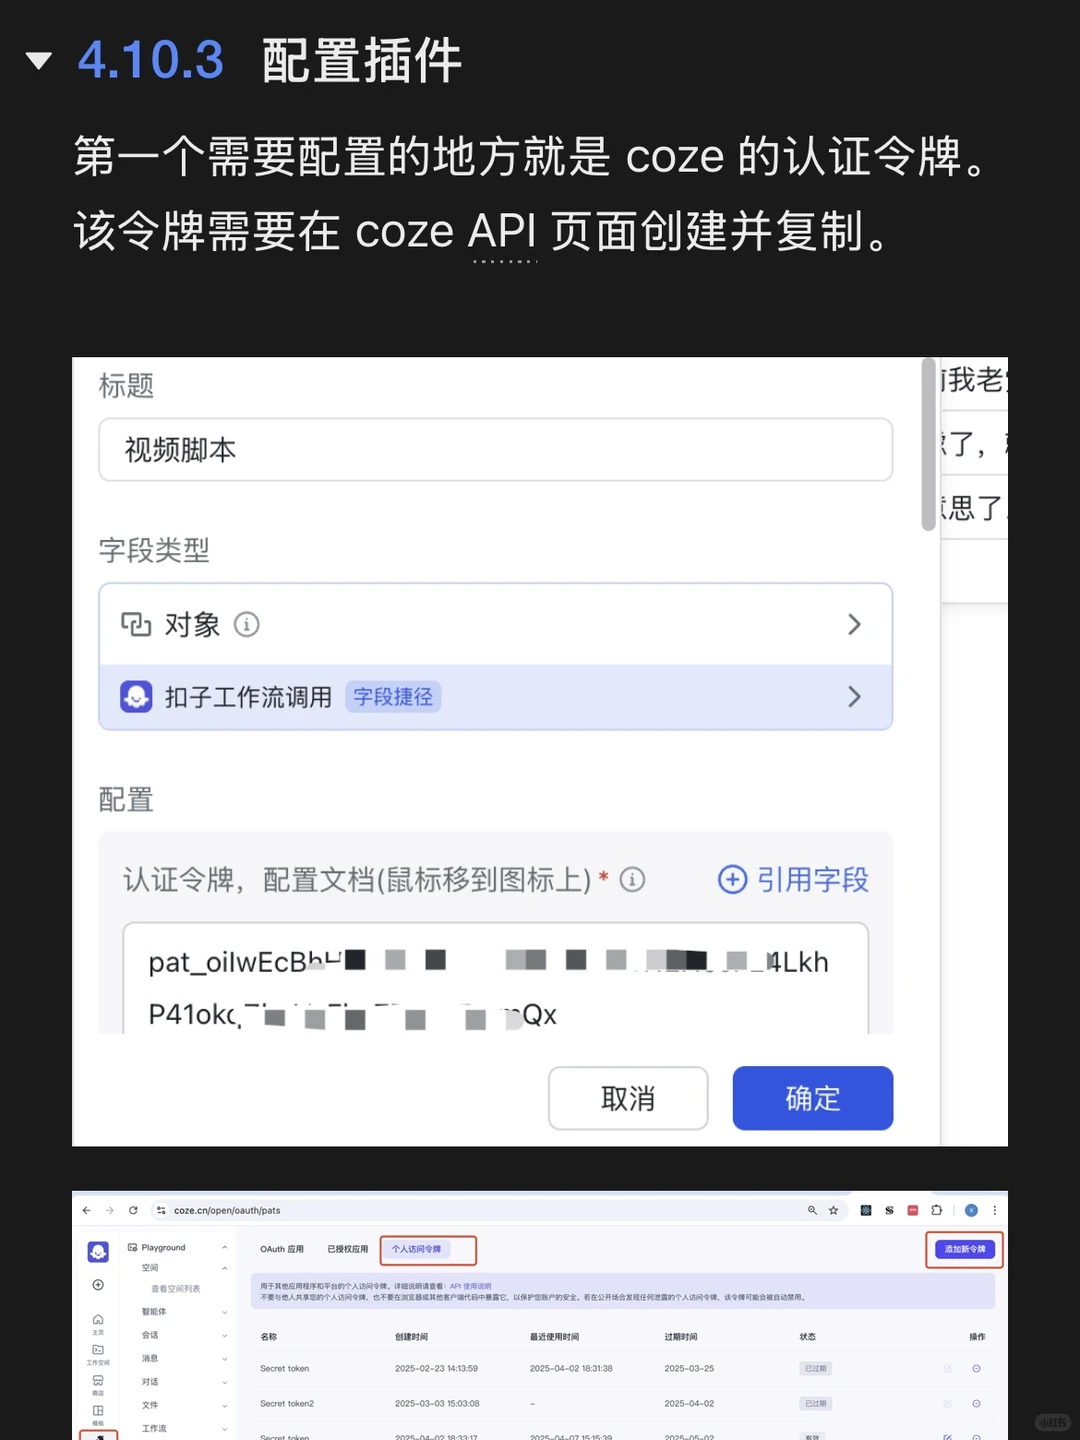Open the API 使用说明 link
The width and height of the screenshot is (1080, 1440).
(x=470, y=1286)
